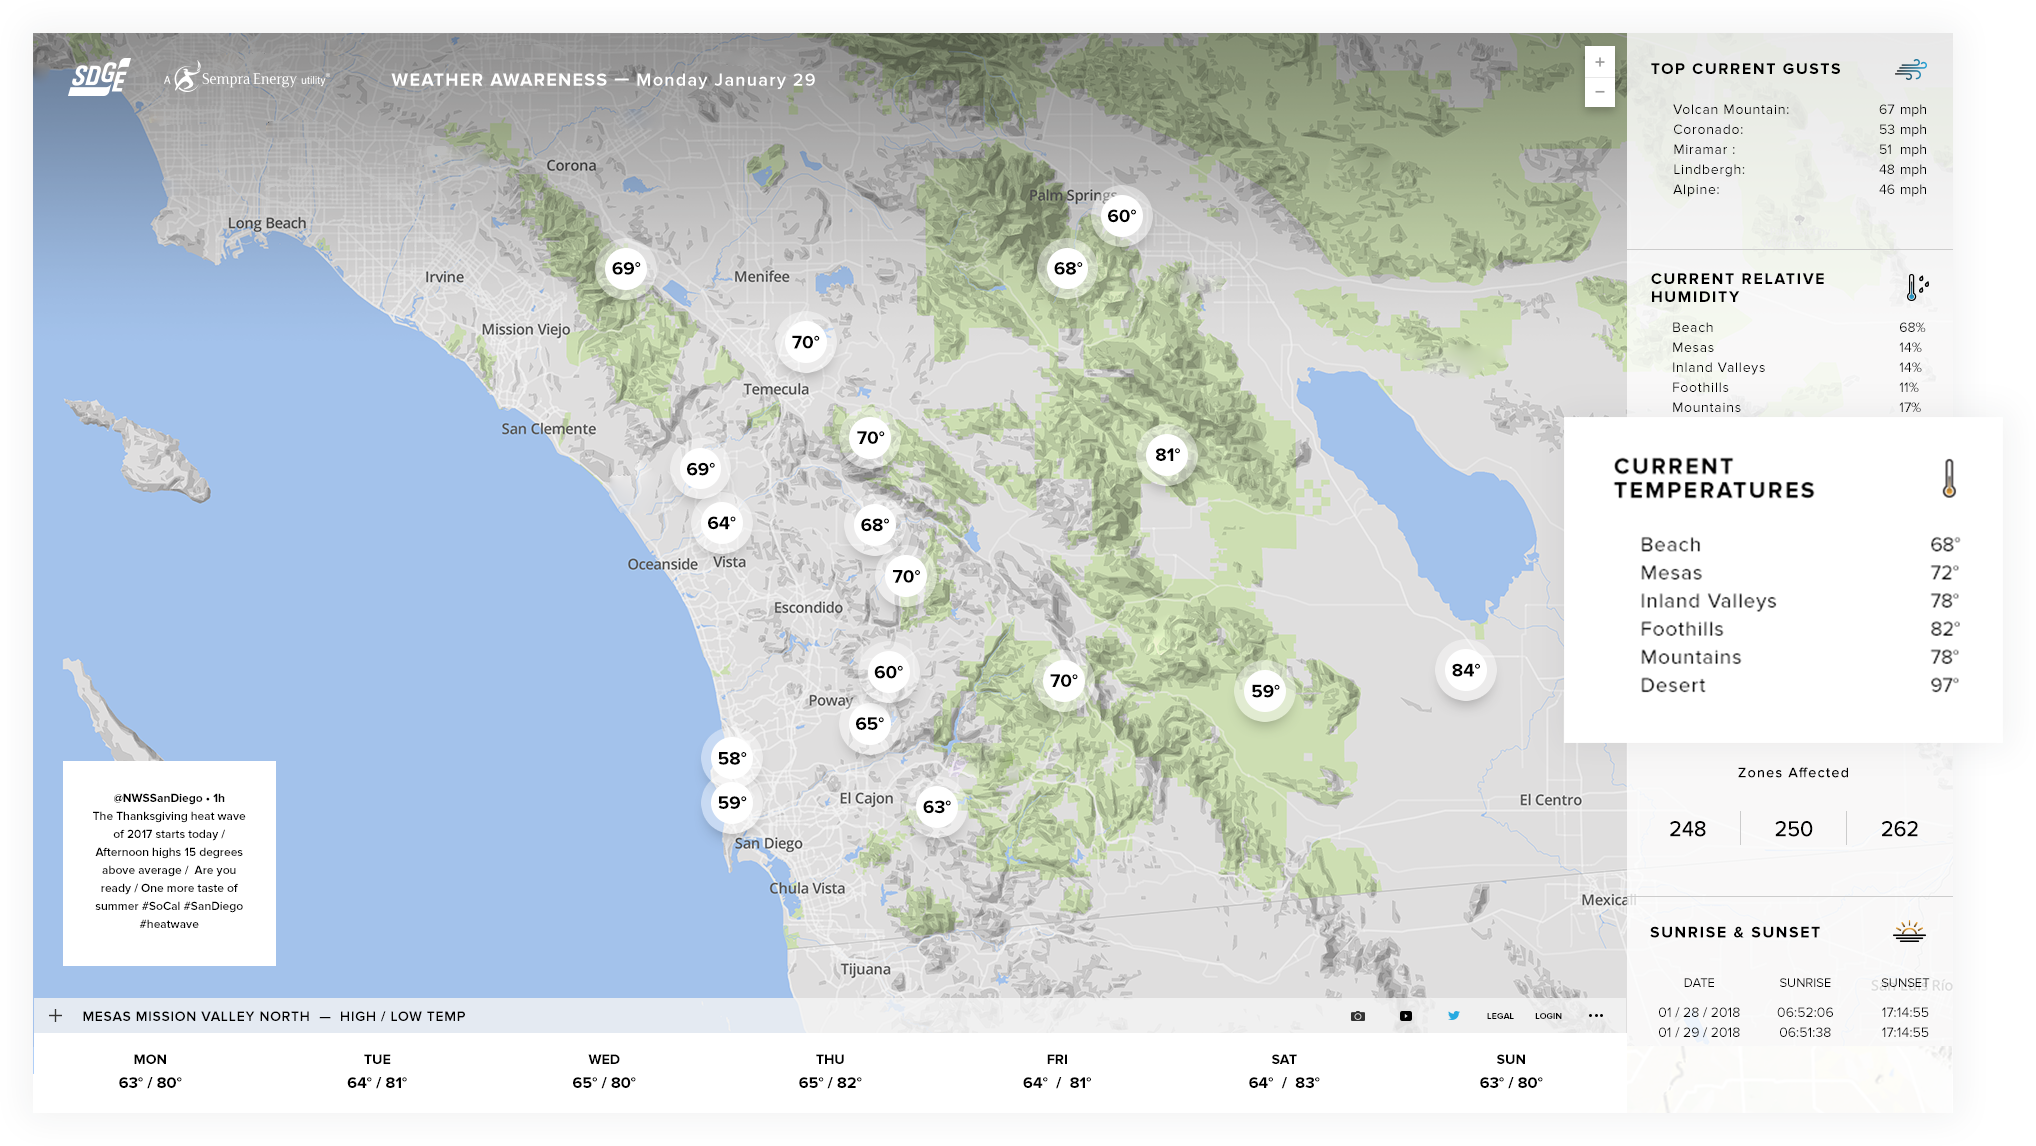The width and height of the screenshot is (2036, 1146).
Task: Open the Twitter bird icon
Action: pyautogui.click(x=1453, y=1016)
